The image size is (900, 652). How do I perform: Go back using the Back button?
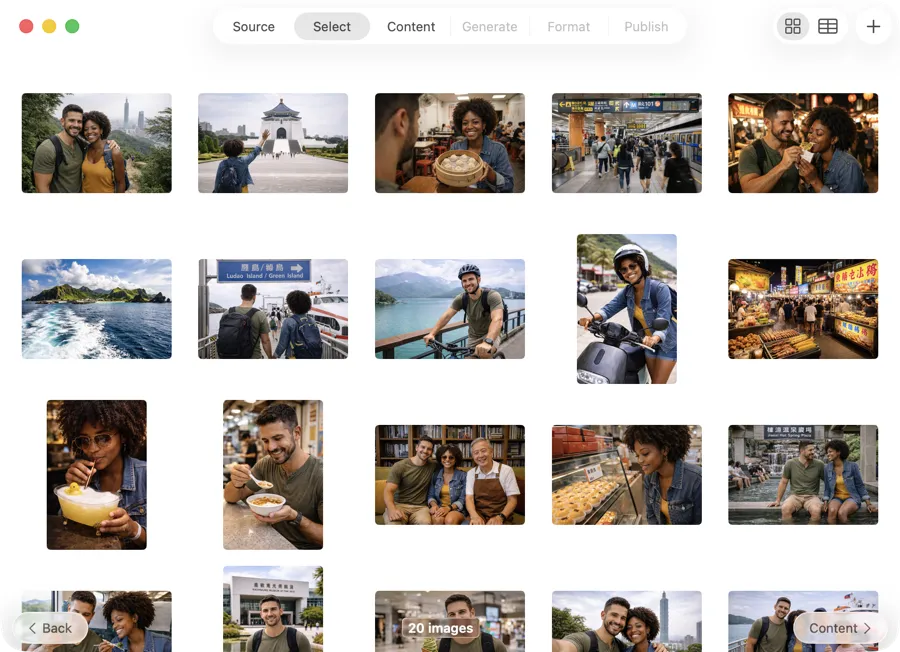pos(50,628)
